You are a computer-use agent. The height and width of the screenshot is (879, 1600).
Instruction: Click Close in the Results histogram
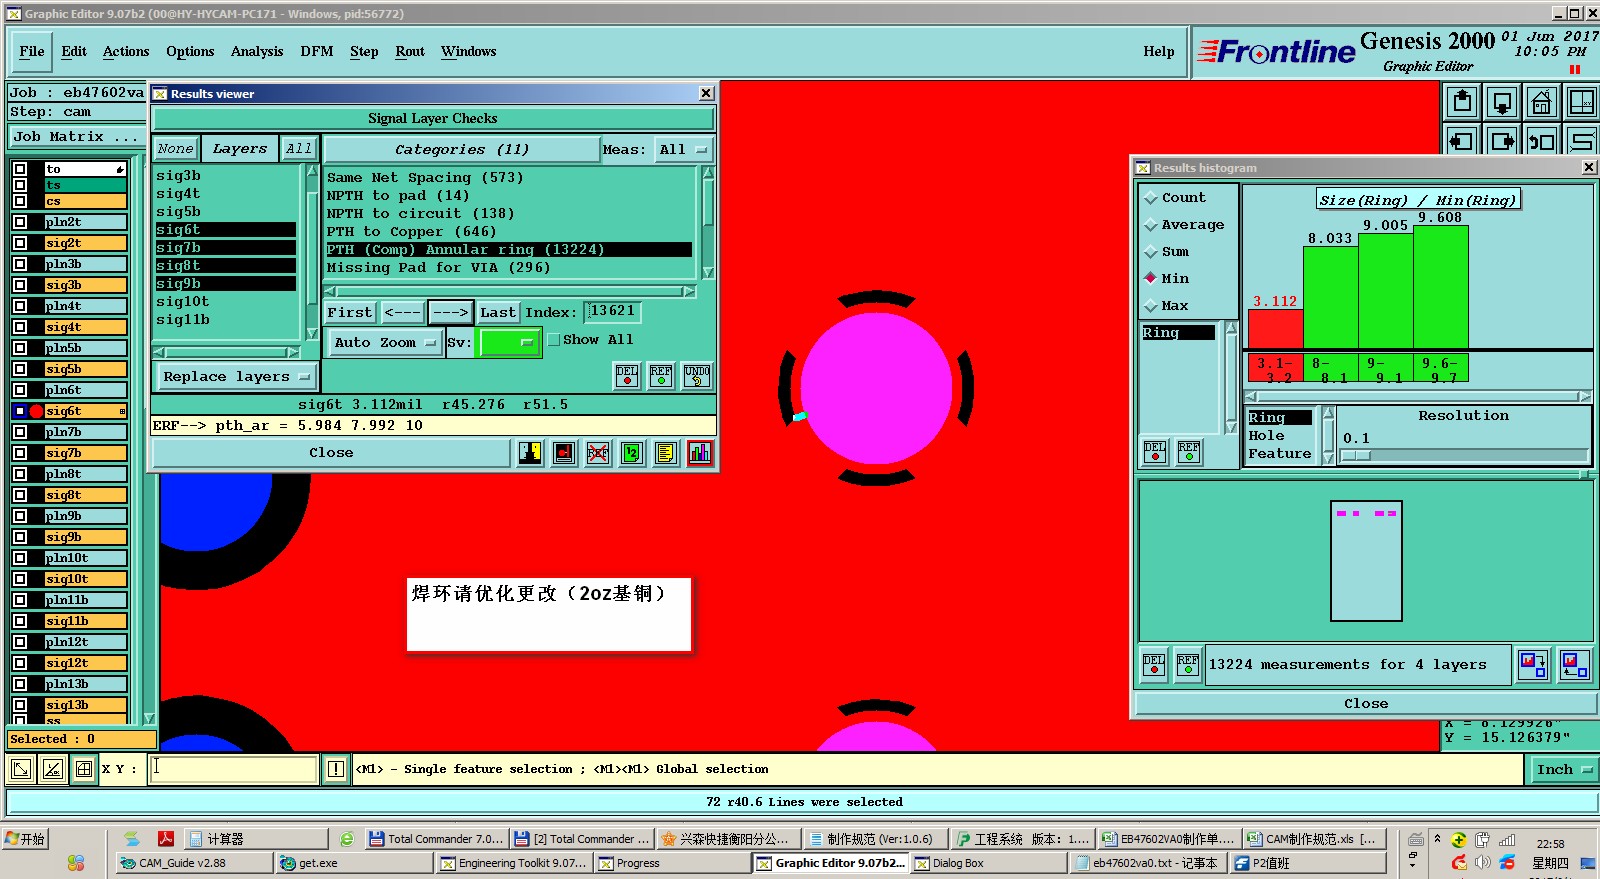click(1366, 704)
